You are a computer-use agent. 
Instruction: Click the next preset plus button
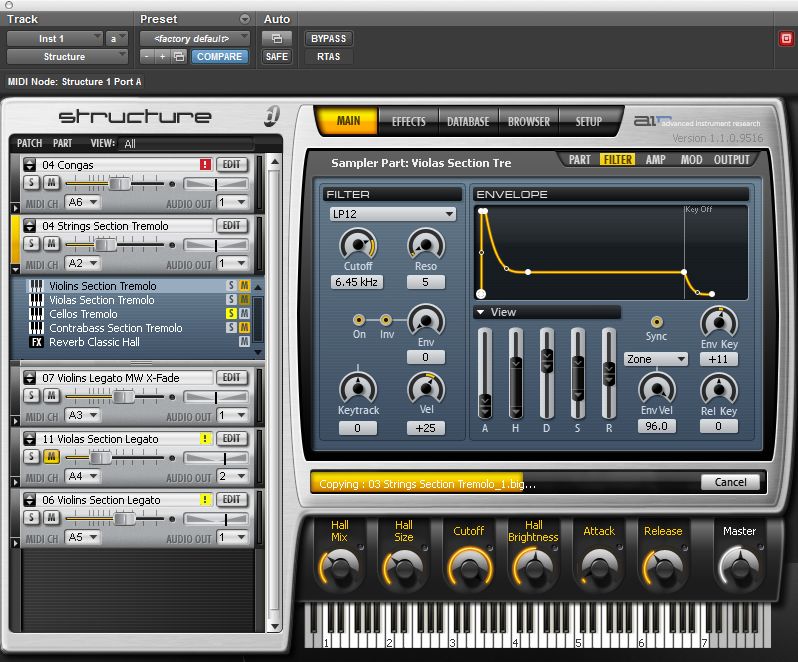click(162, 56)
